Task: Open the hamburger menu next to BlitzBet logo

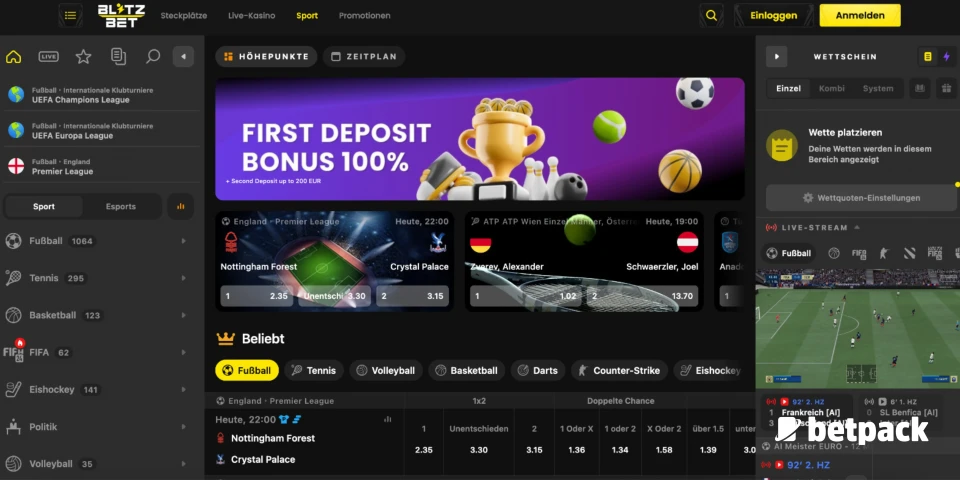Action: [70, 15]
